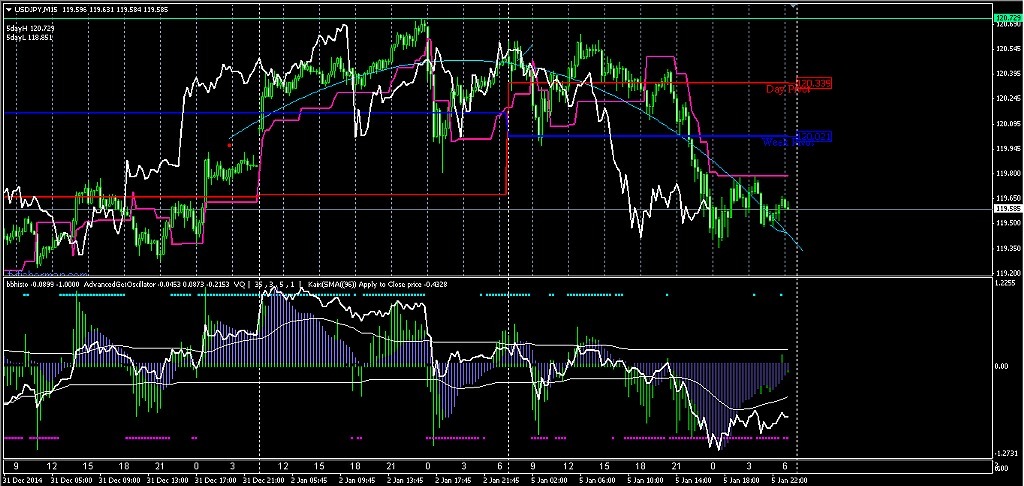
Task: Click the 31 Dec 13:00 time label
Action: (169, 479)
